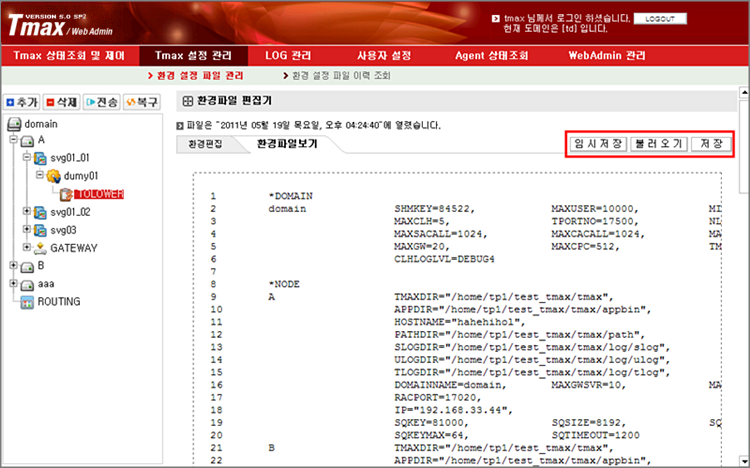This screenshot has width=750, height=468.
Task: Click node B drive icon
Action: click(27, 267)
